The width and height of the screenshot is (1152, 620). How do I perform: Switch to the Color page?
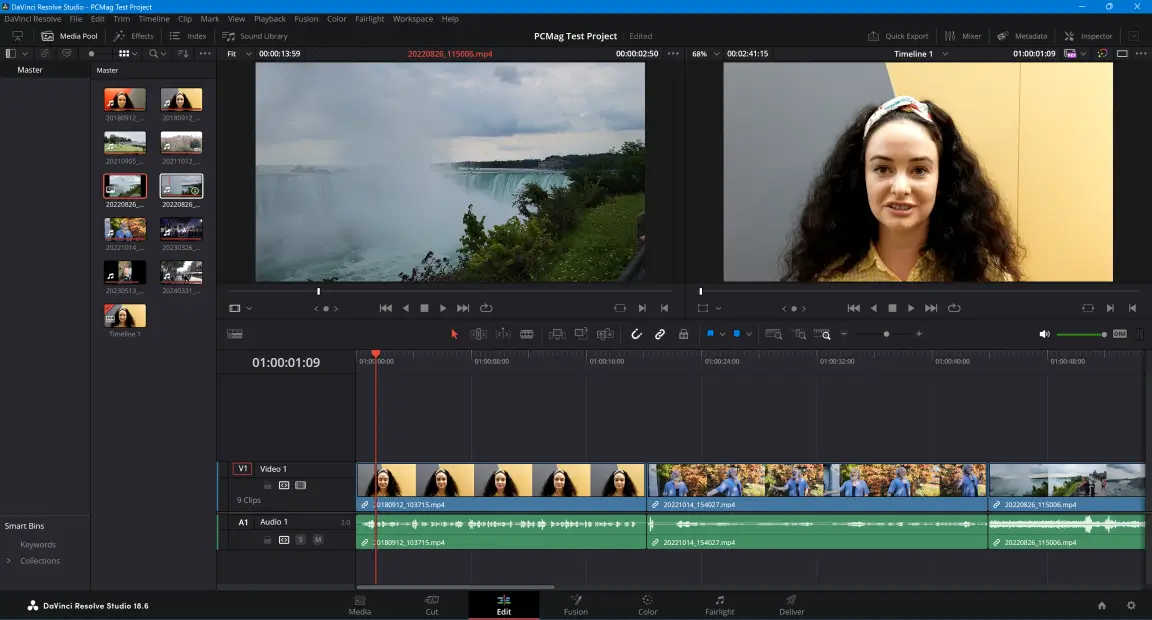click(x=647, y=605)
